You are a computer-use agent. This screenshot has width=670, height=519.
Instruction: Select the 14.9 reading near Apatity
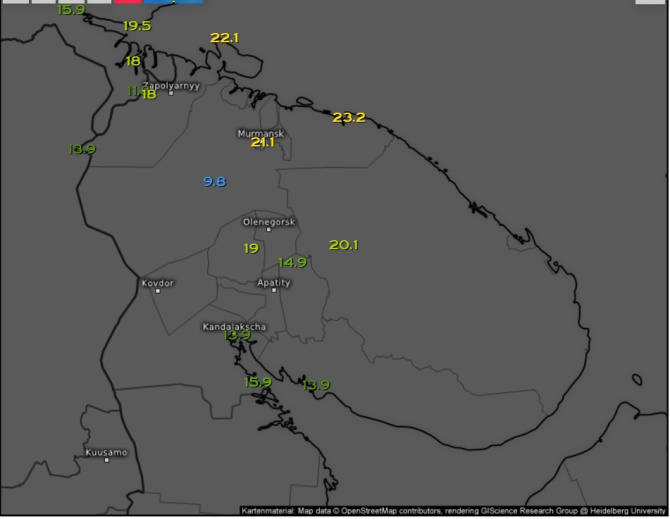(292, 262)
